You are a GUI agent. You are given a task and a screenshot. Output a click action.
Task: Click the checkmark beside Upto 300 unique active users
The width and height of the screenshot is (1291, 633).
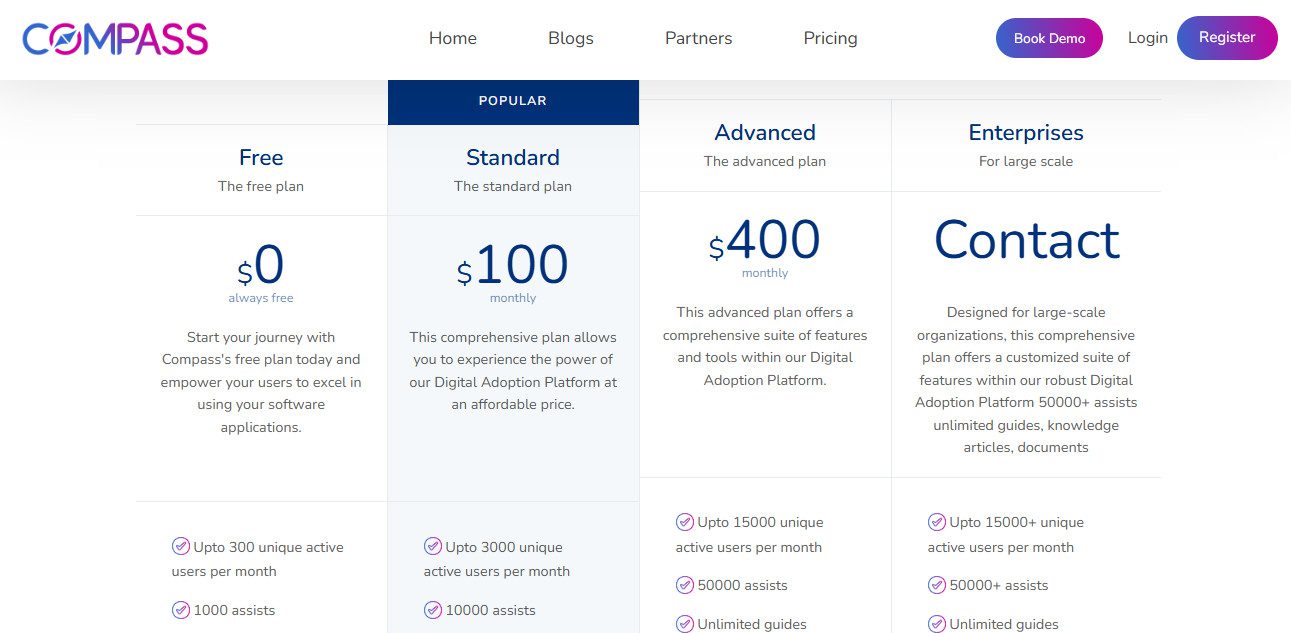click(181, 546)
